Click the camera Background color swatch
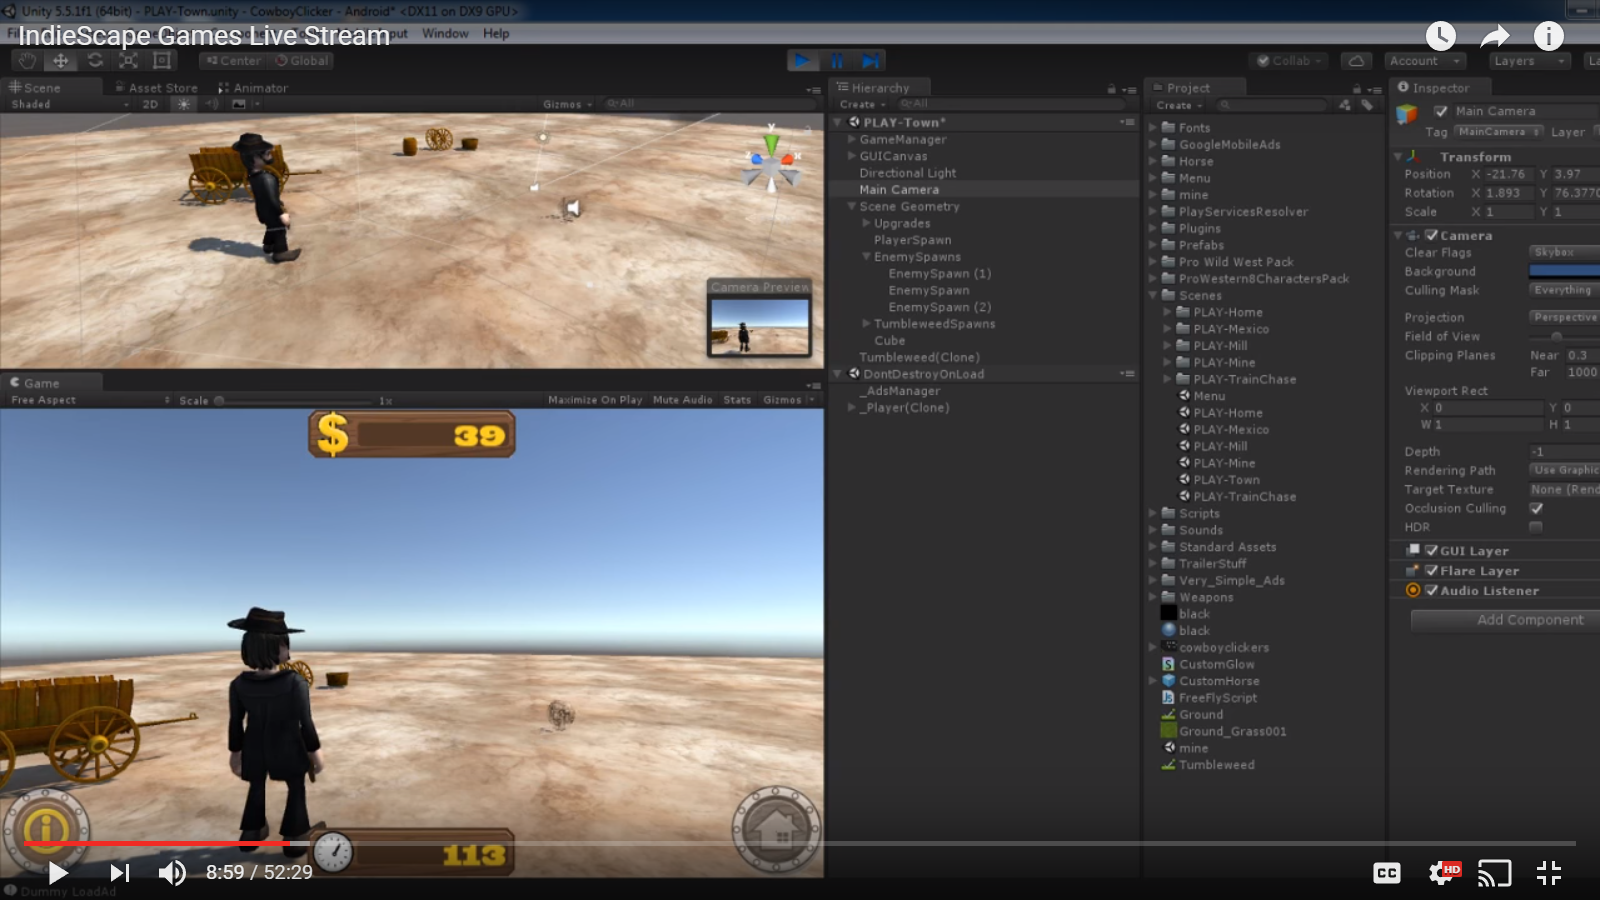Image resolution: width=1600 pixels, height=900 pixels. pos(1564,271)
